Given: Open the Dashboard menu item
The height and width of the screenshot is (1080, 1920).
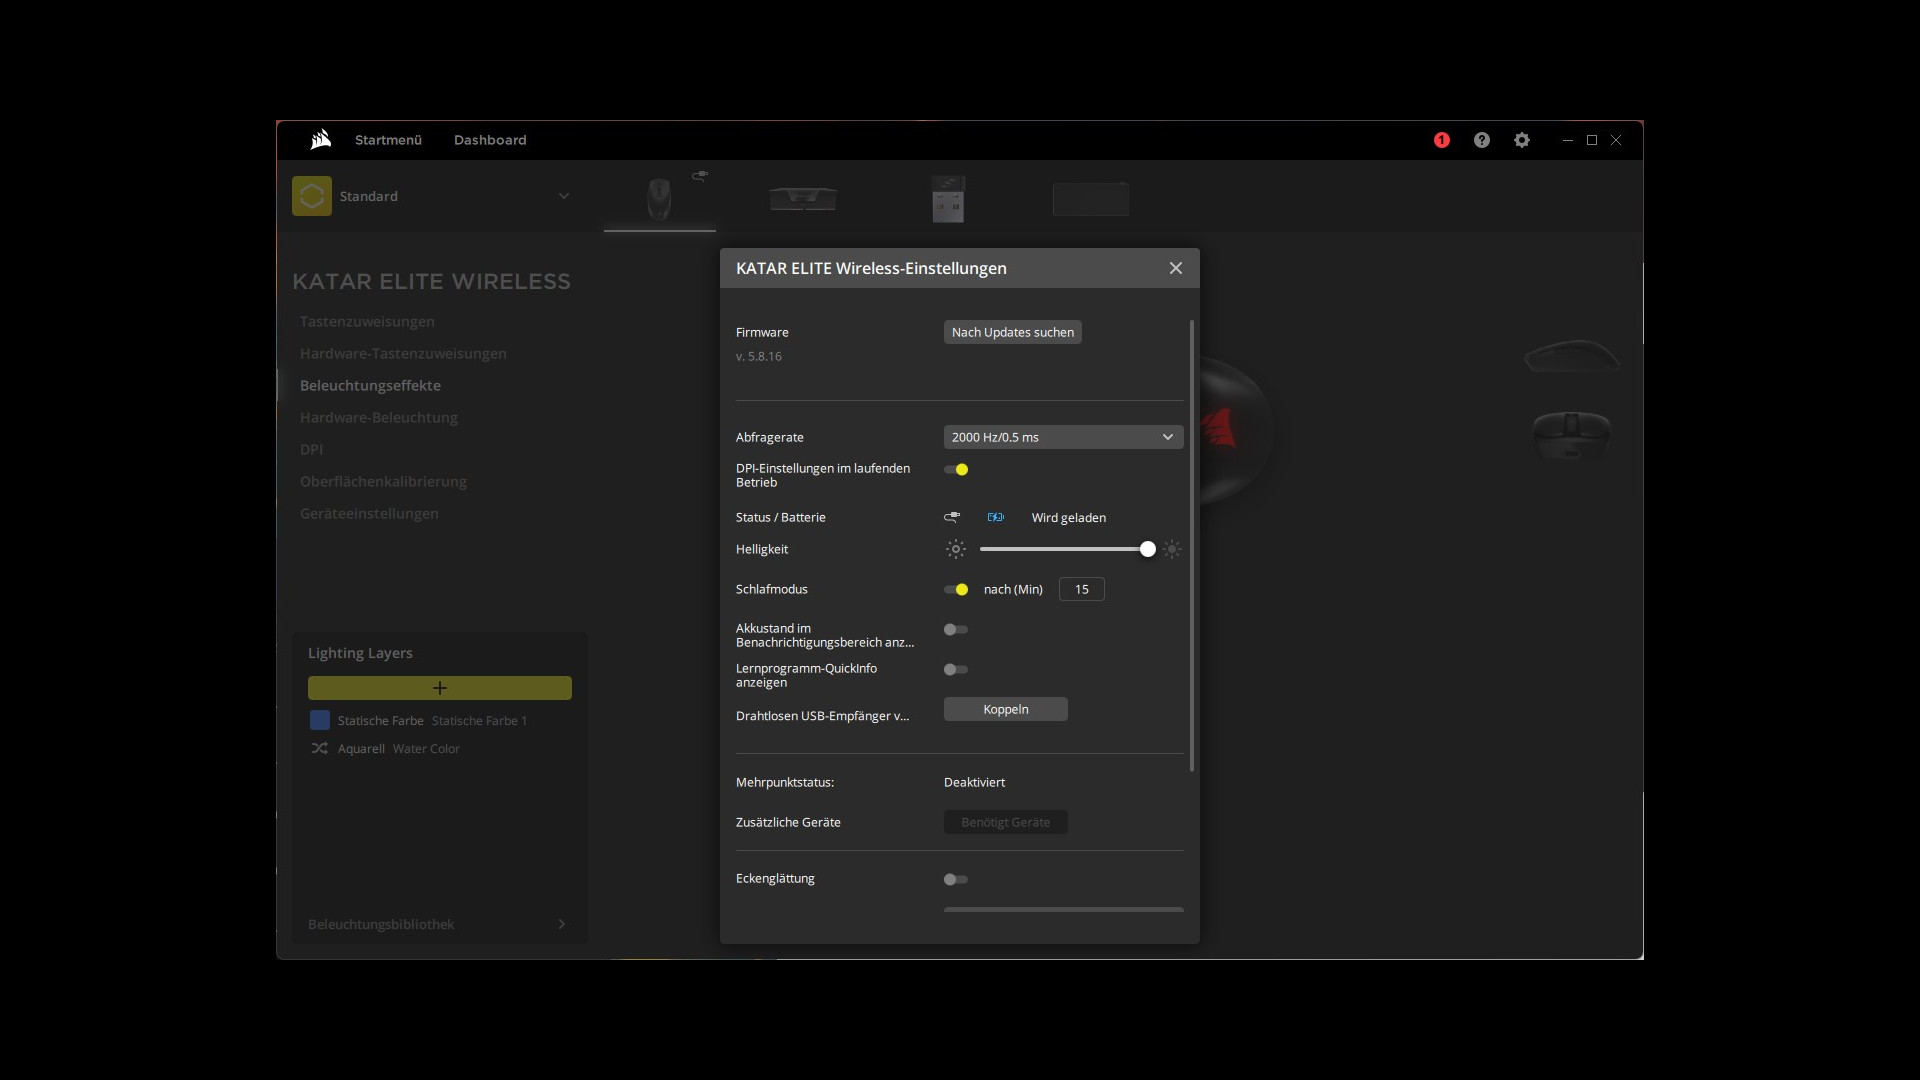Looking at the screenshot, I should click(489, 140).
